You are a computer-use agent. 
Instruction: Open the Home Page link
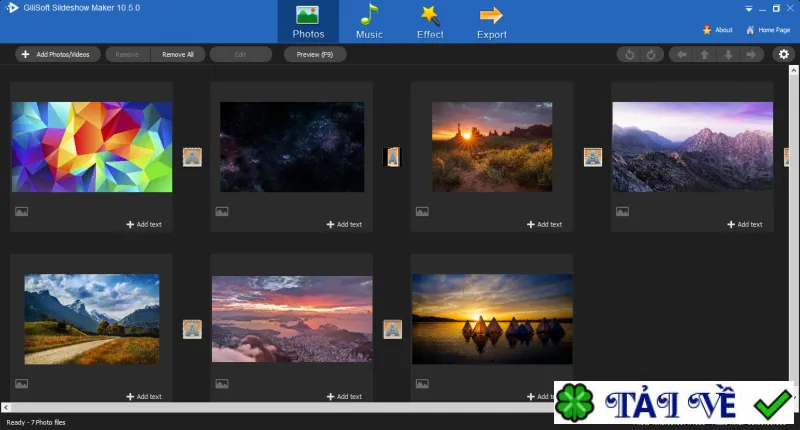coord(768,30)
